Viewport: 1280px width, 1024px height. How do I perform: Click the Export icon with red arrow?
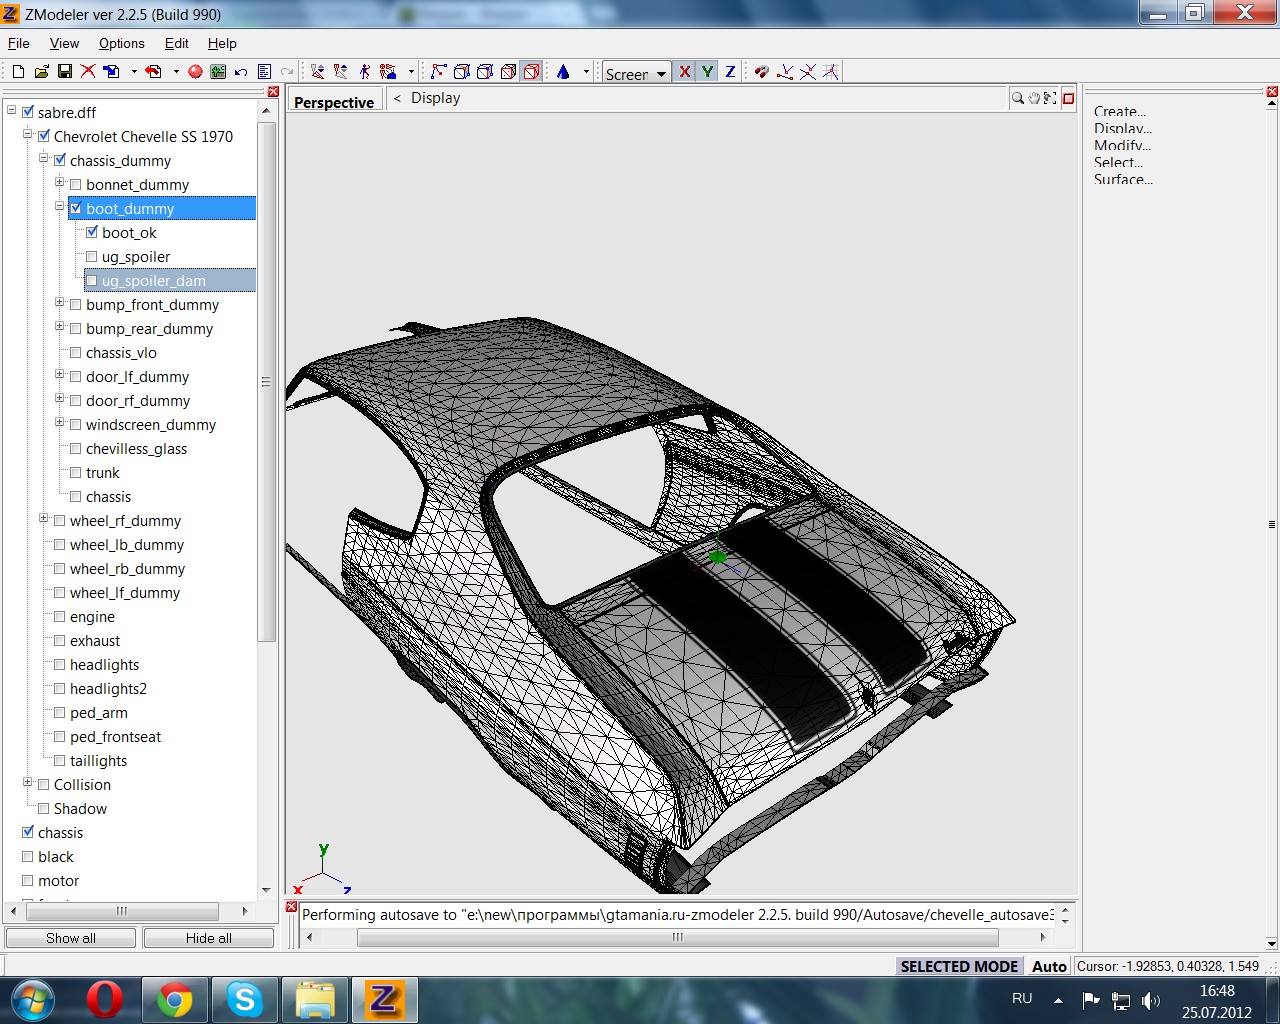click(x=153, y=71)
